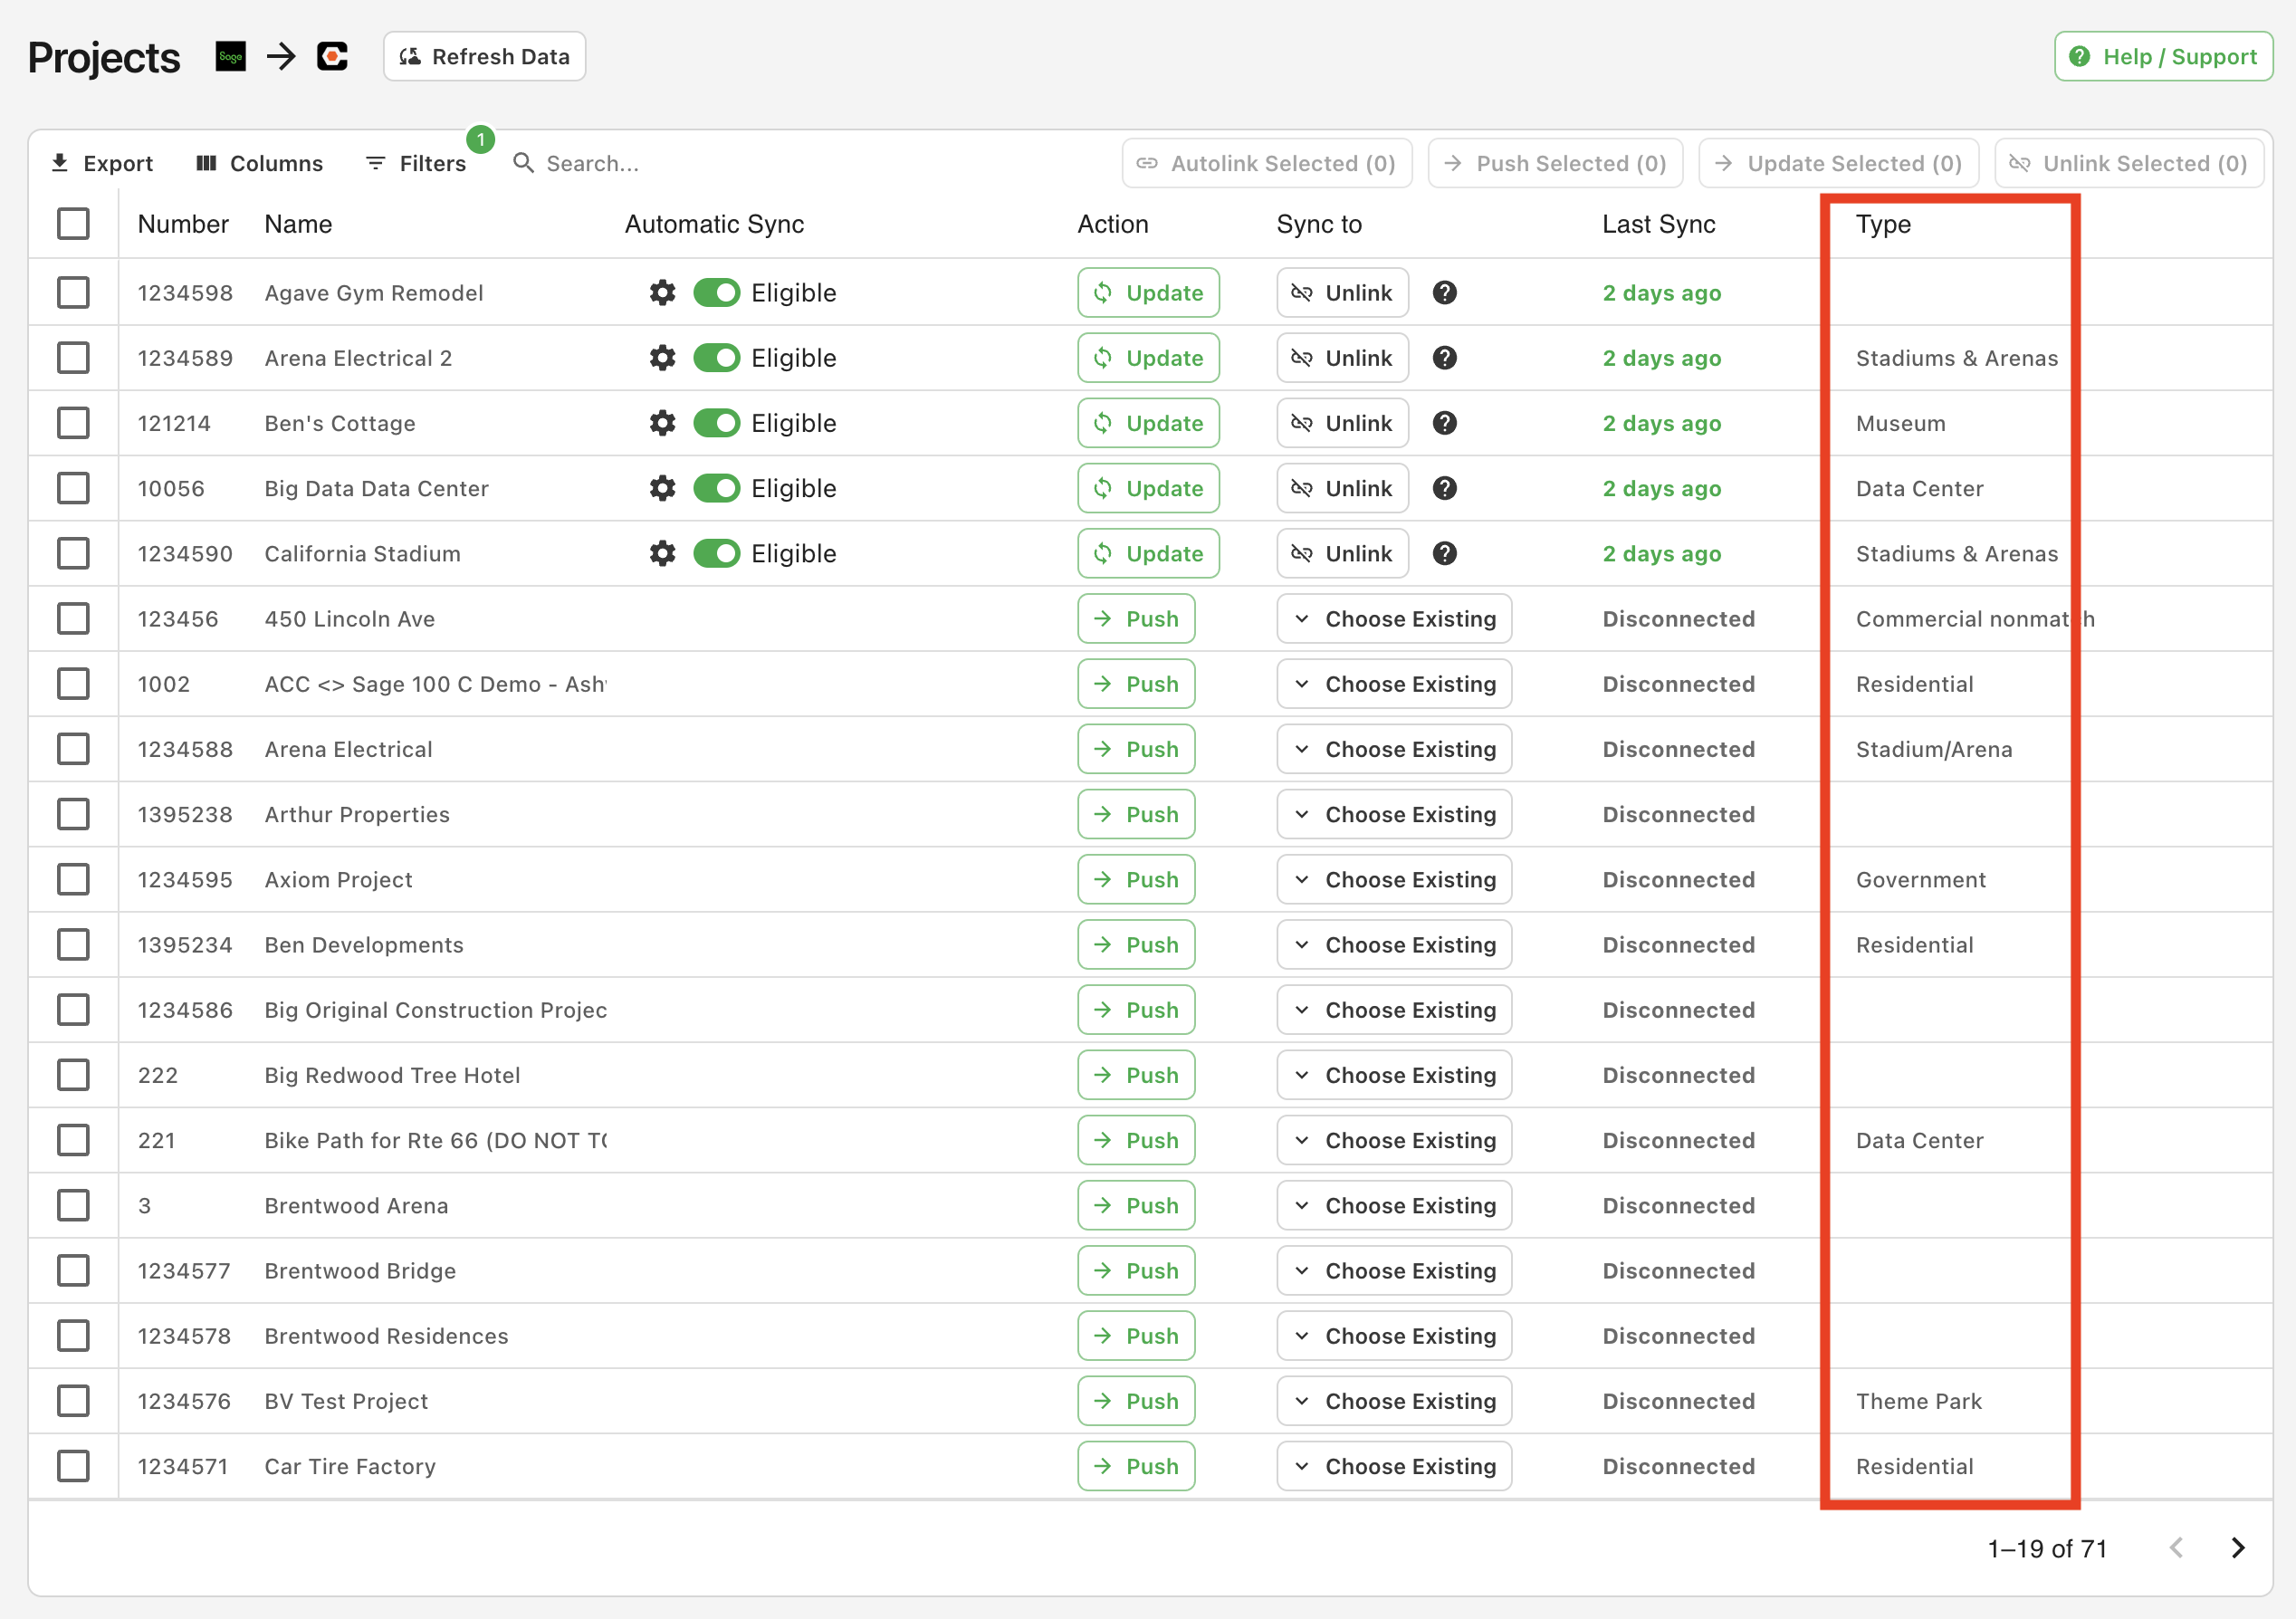
Task: Open settings gear for Agave Gym Remodel
Action: coord(662,293)
